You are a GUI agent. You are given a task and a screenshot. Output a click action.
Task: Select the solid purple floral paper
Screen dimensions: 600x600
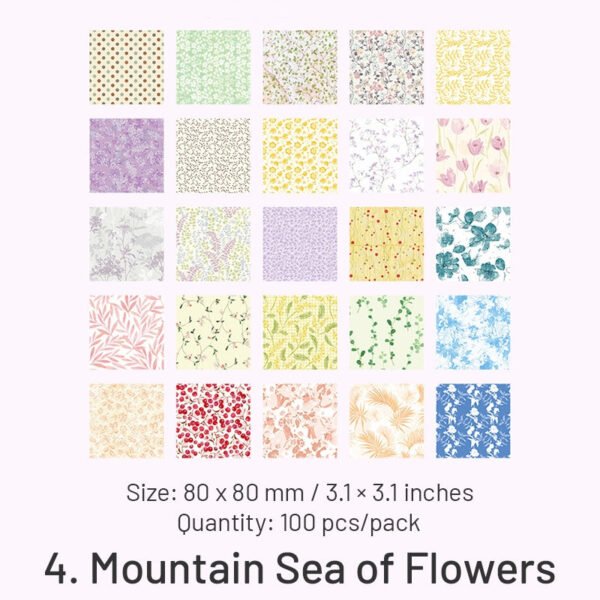[x=127, y=155]
